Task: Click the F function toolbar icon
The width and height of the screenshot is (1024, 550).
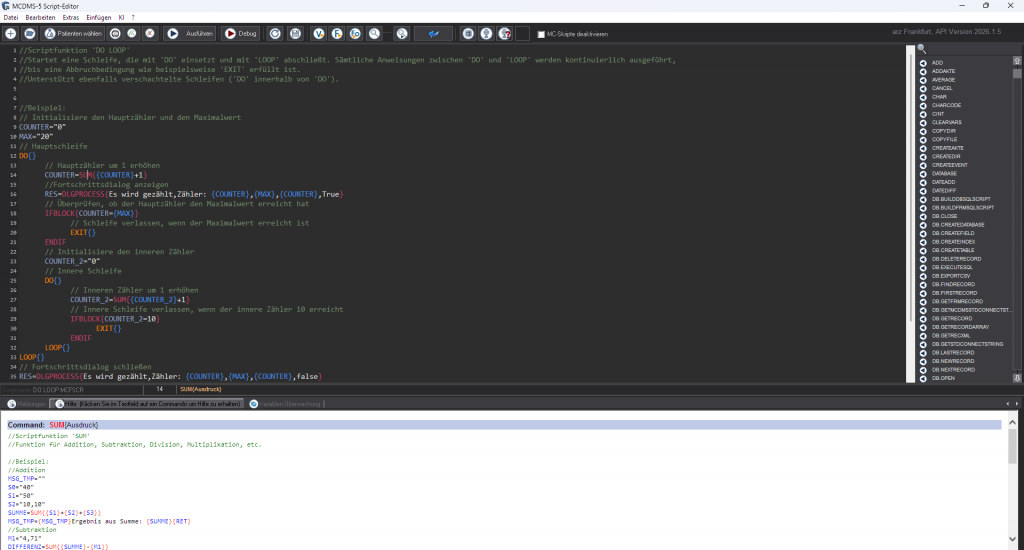Action: [x=337, y=33]
